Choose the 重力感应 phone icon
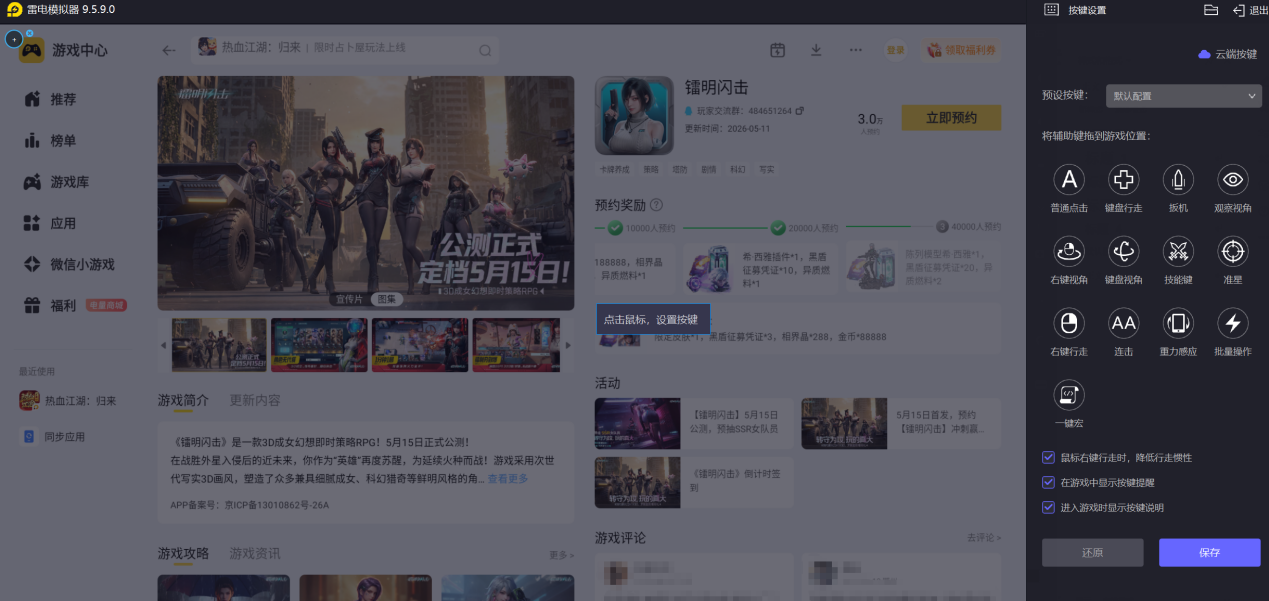Viewport: 1269px width, 601px height. tap(1178, 323)
